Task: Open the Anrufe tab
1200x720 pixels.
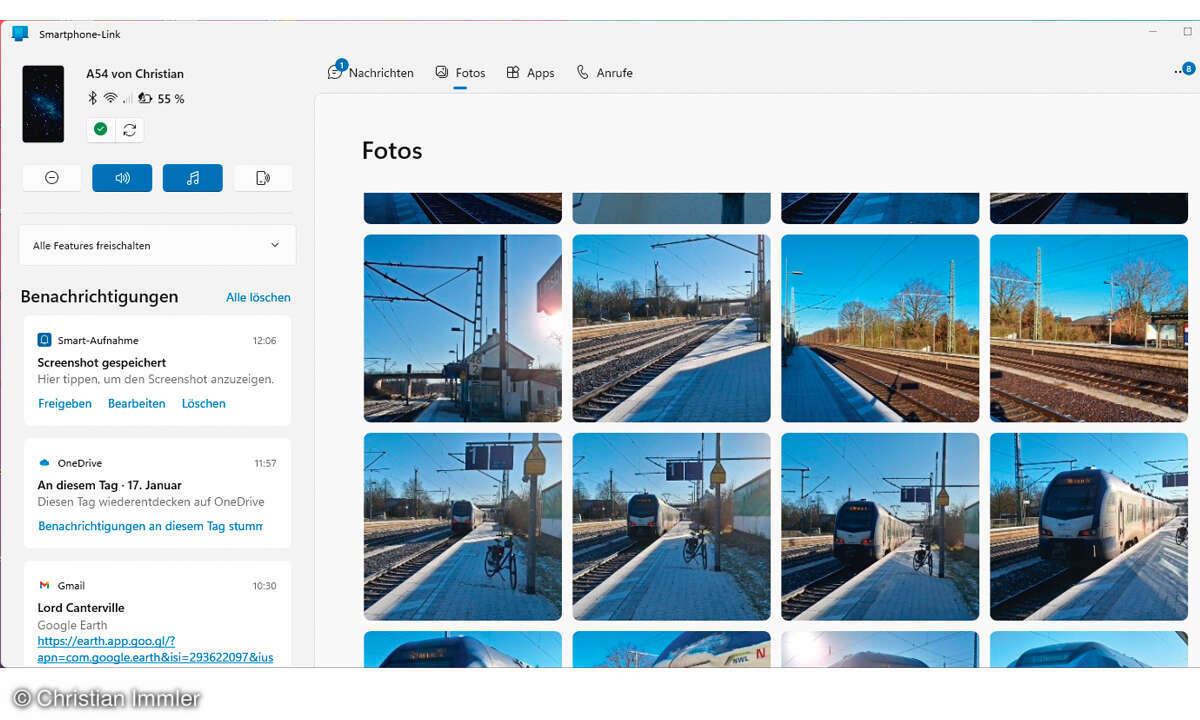Action: coord(604,73)
